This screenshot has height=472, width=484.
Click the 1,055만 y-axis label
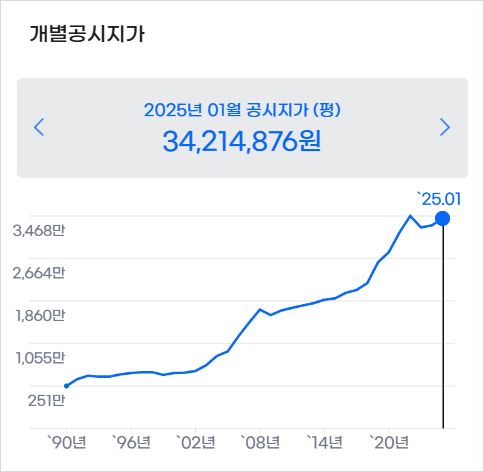40,358
